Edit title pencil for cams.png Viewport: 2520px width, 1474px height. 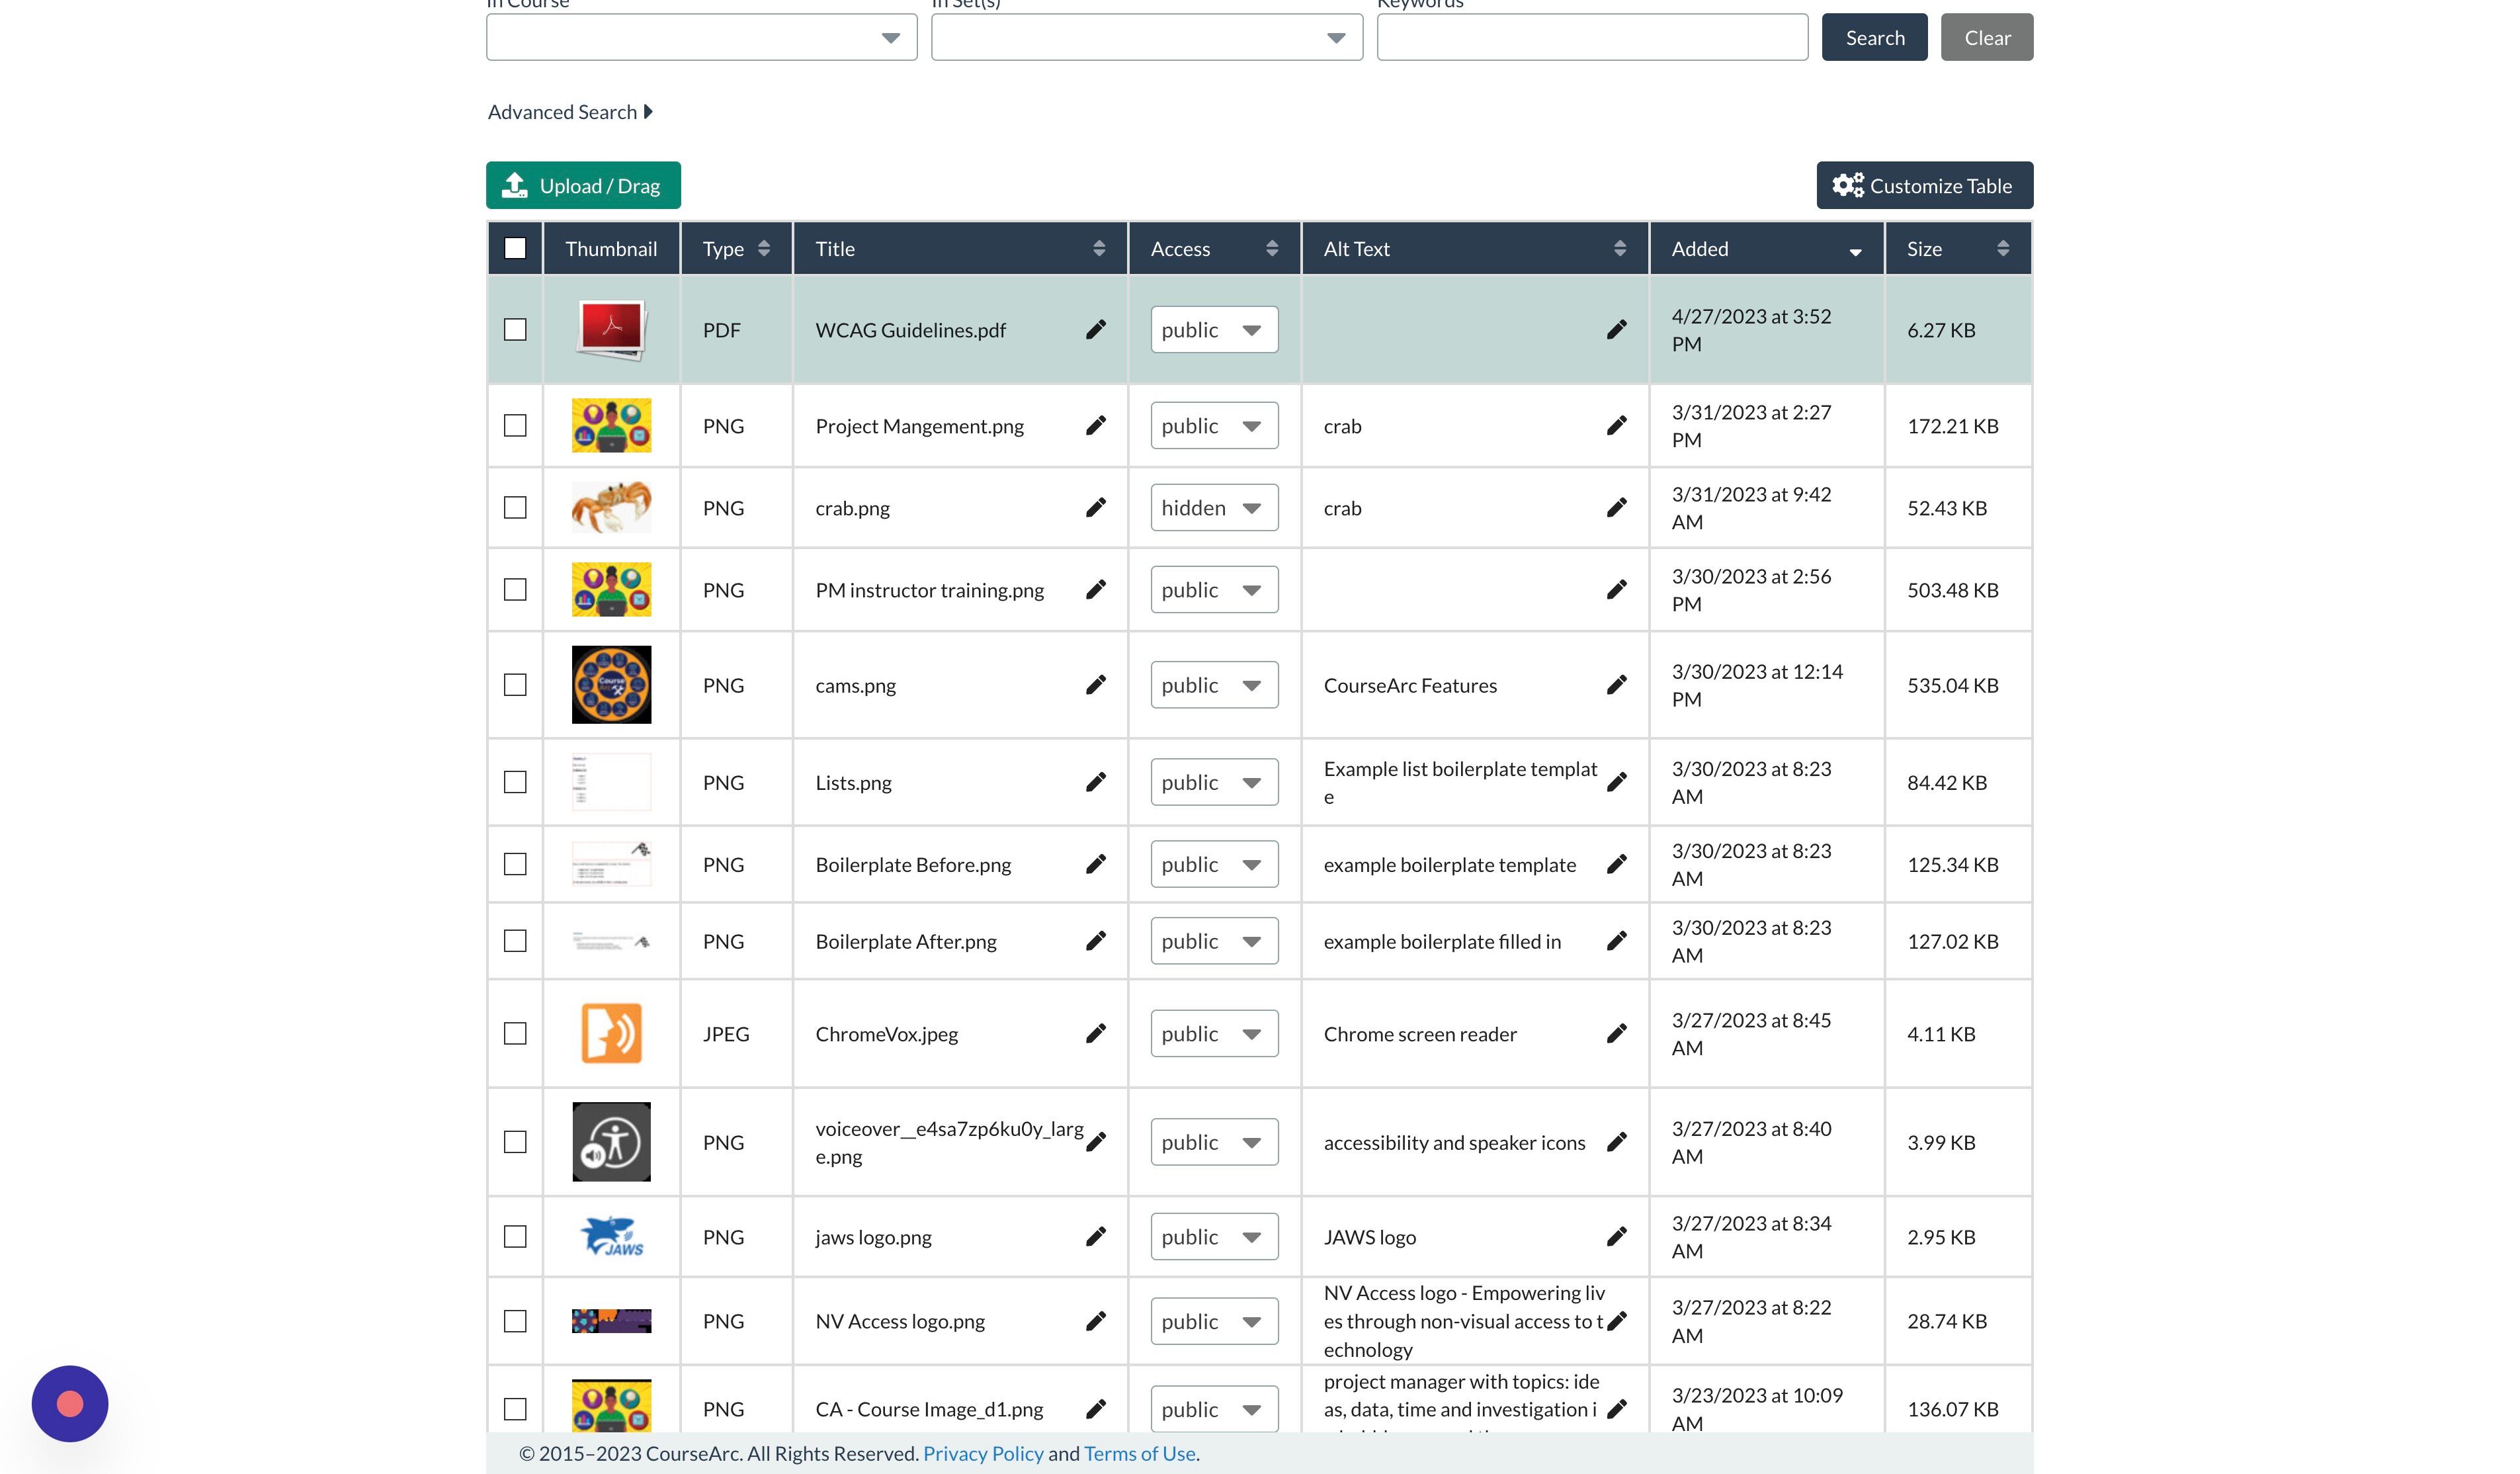click(x=1096, y=684)
